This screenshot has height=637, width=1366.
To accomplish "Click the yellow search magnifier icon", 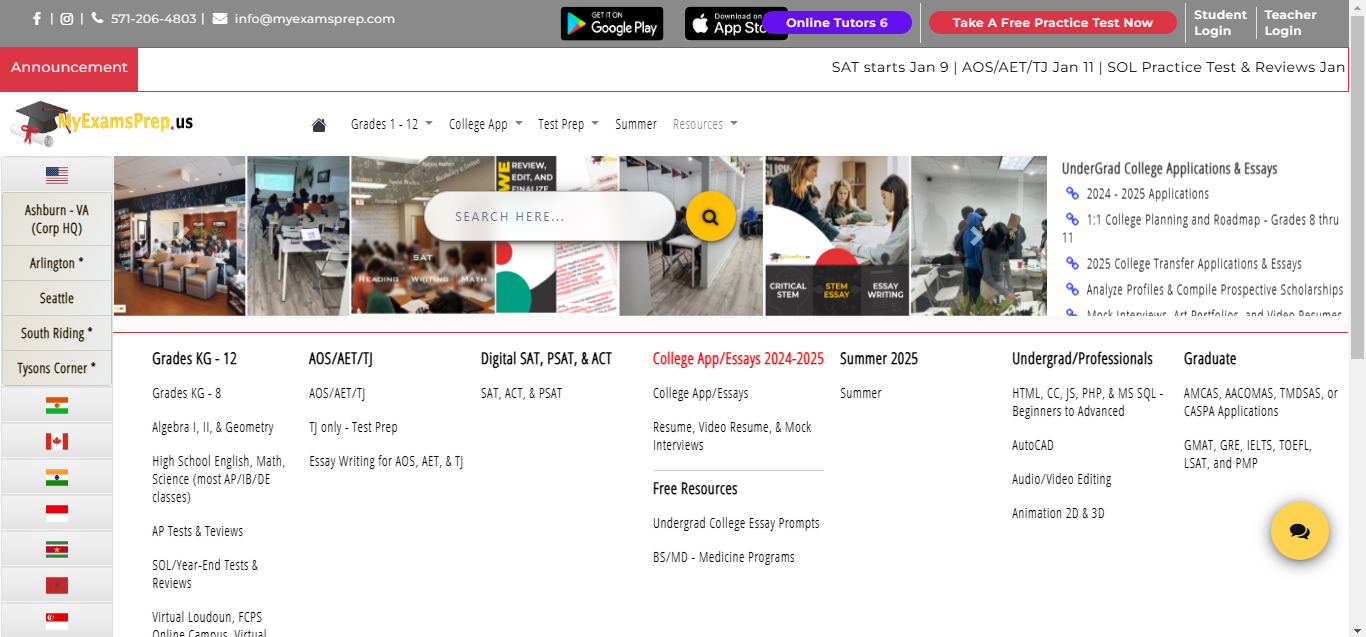I will [710, 216].
